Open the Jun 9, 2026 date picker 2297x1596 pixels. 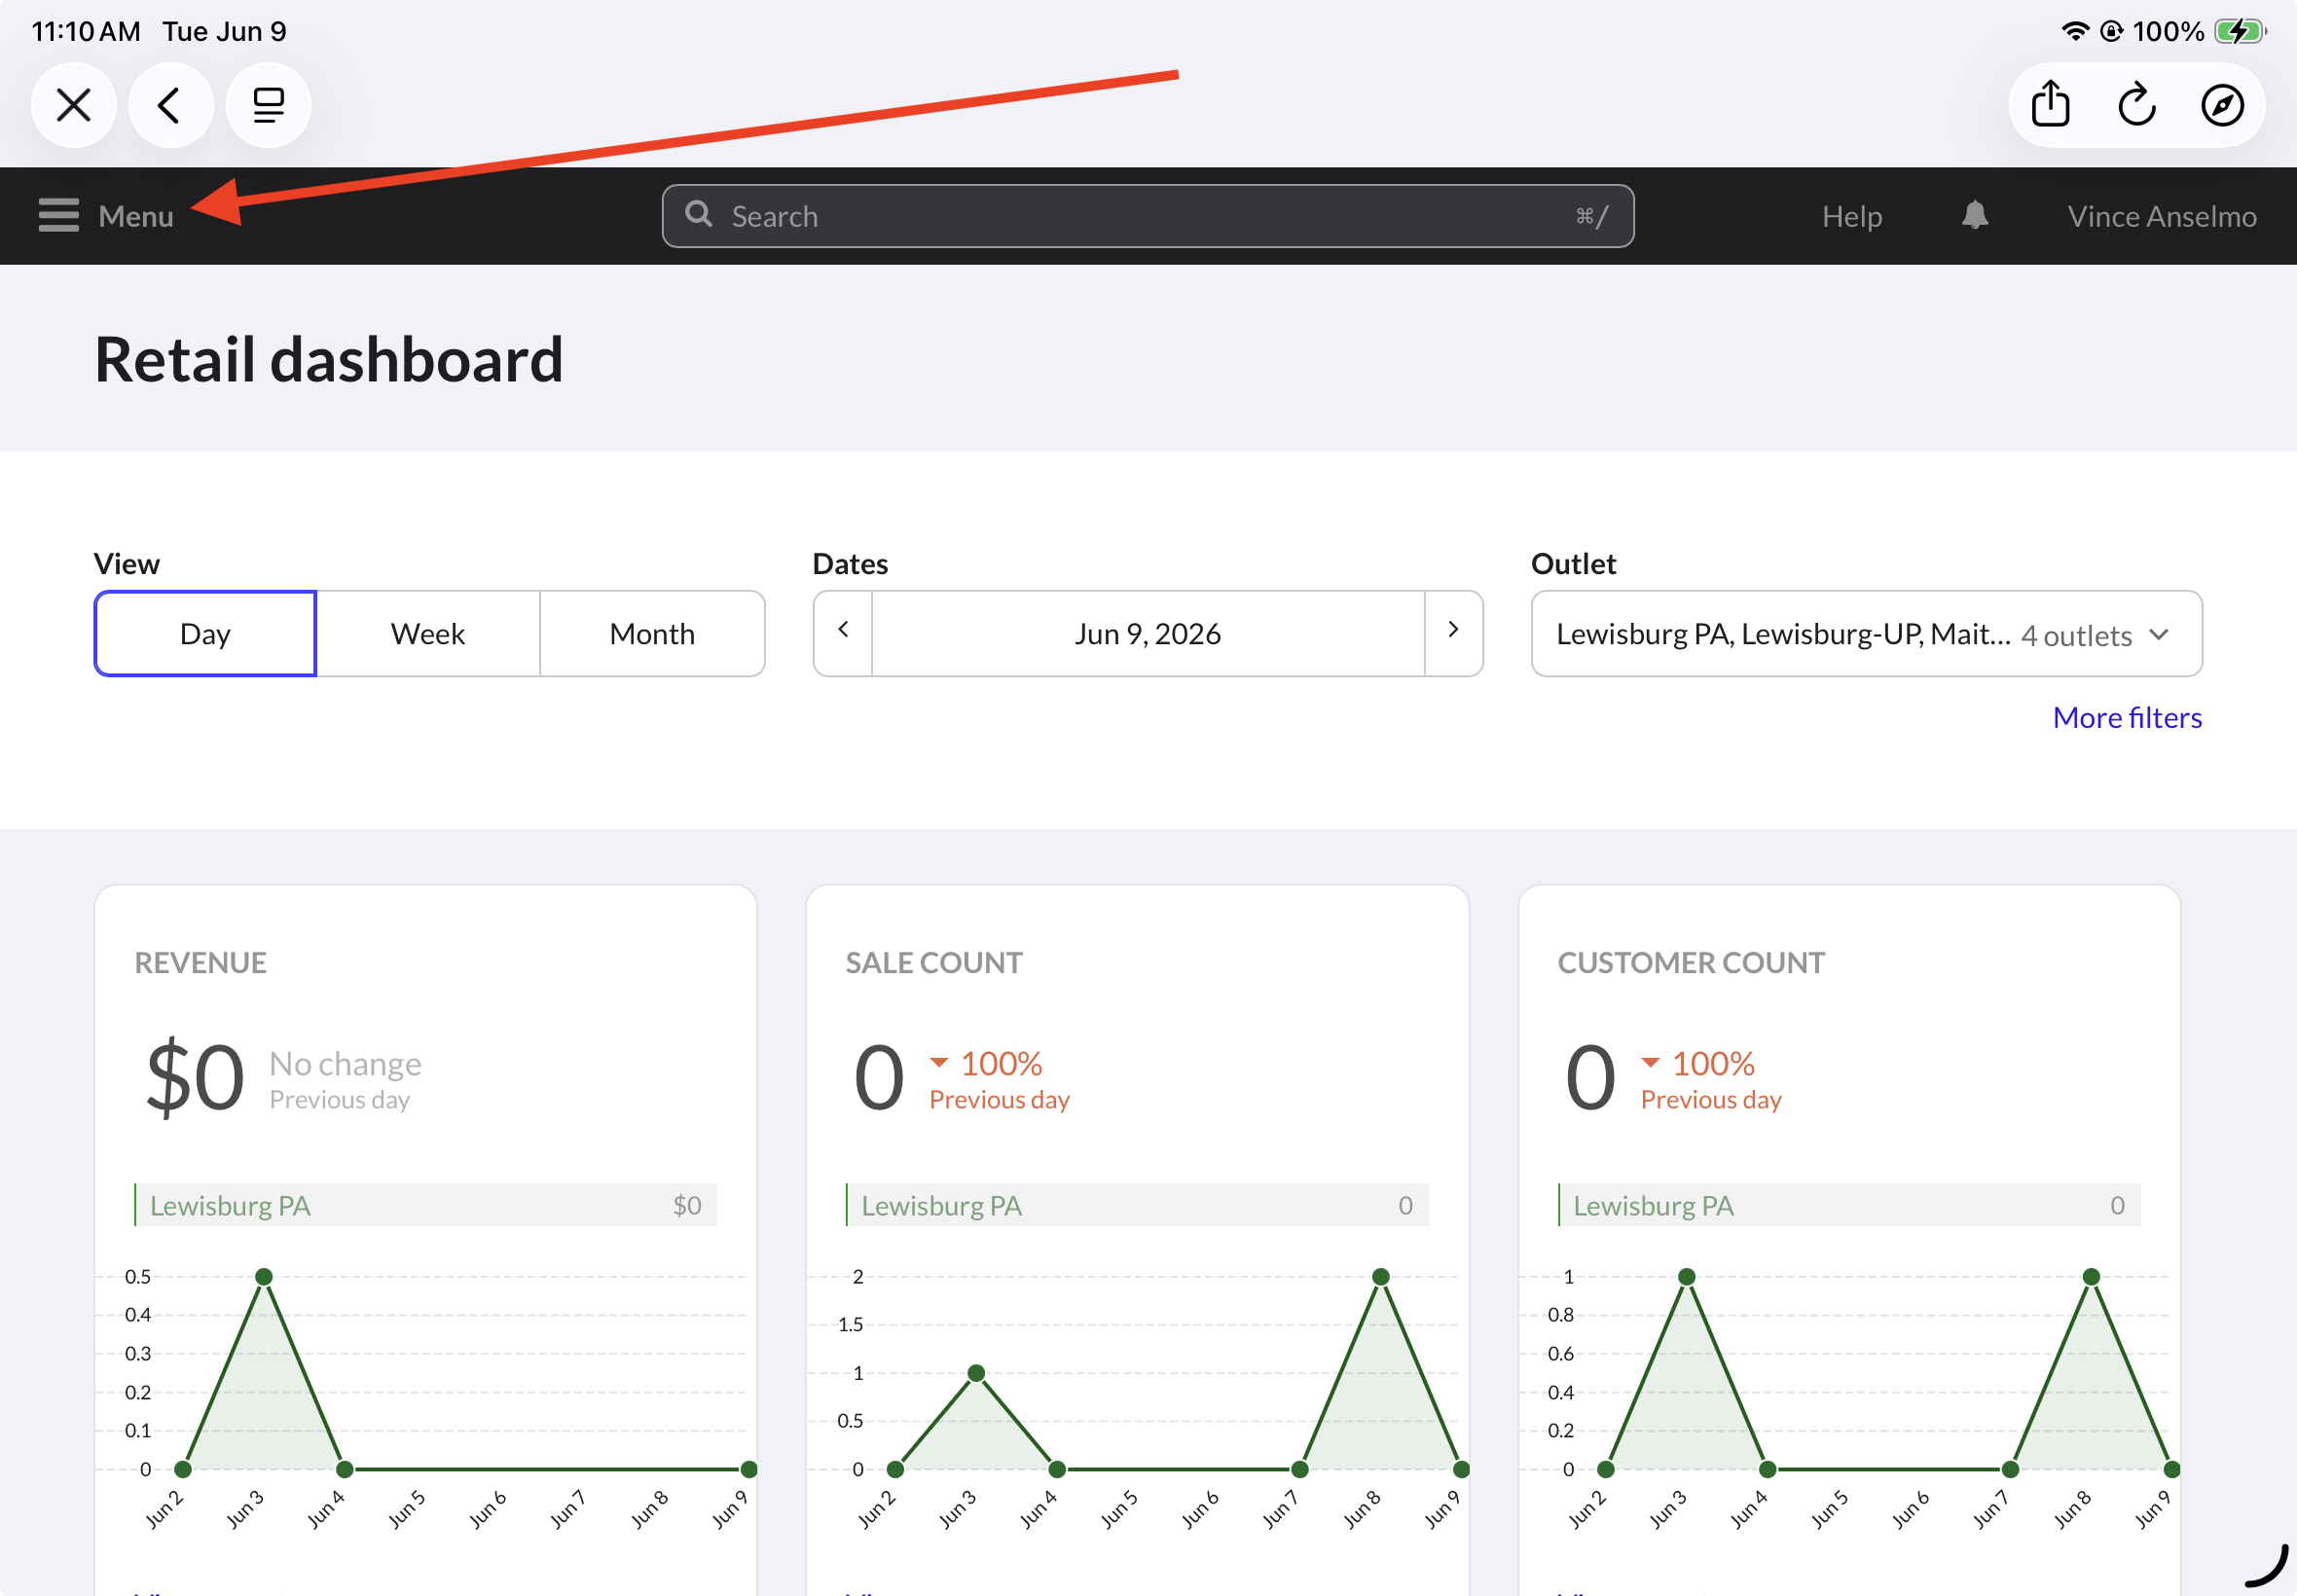click(x=1147, y=633)
